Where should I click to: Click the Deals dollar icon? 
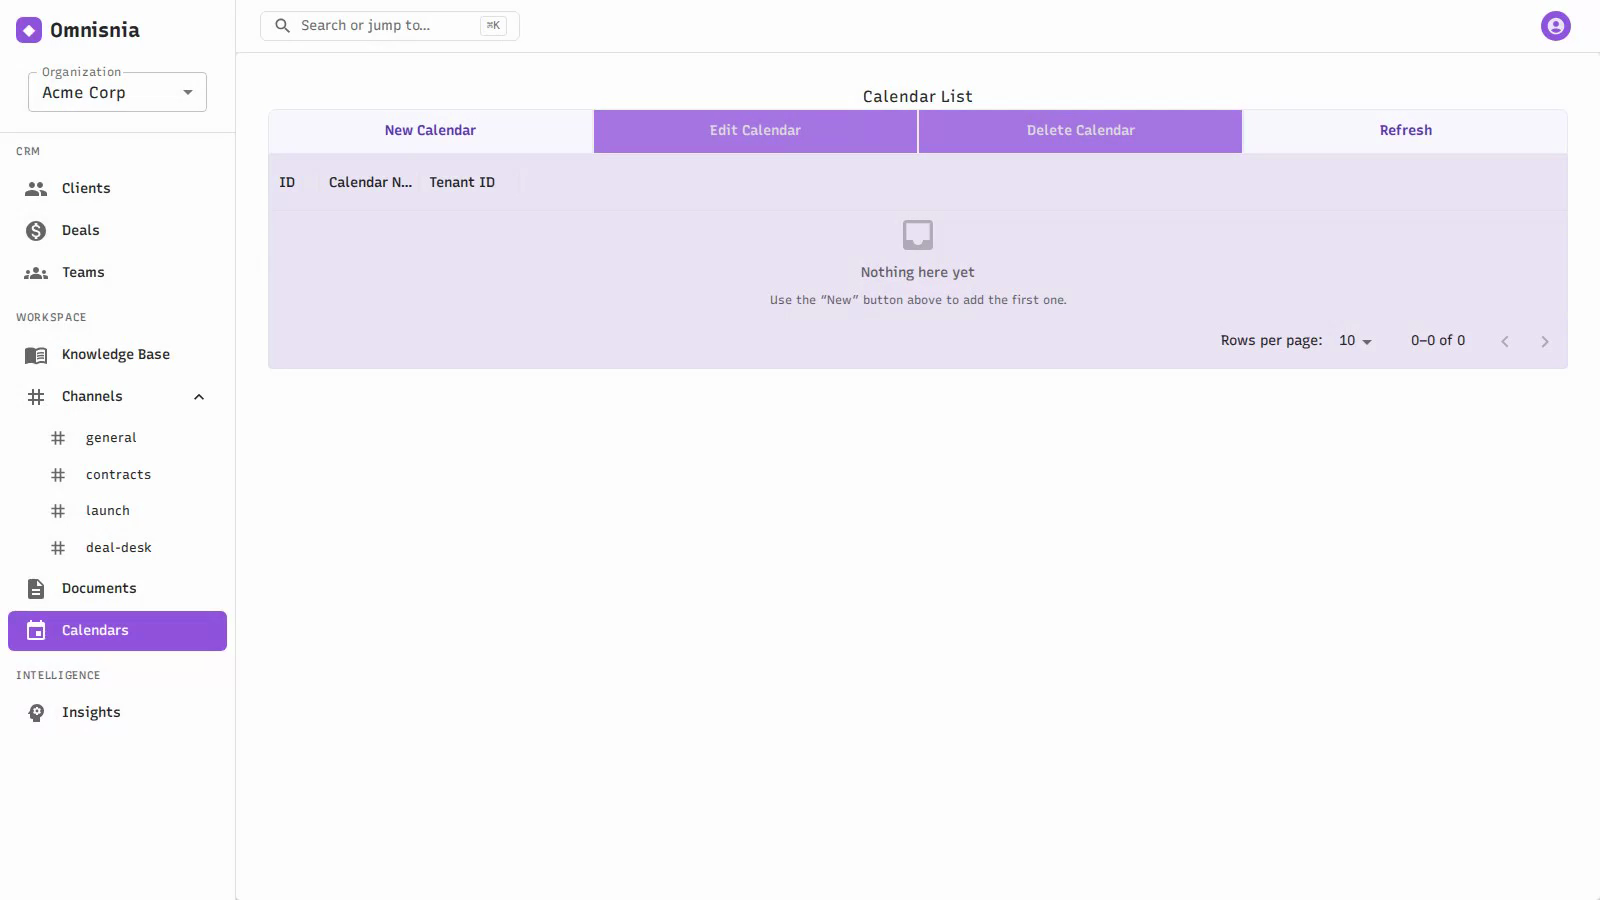36,231
